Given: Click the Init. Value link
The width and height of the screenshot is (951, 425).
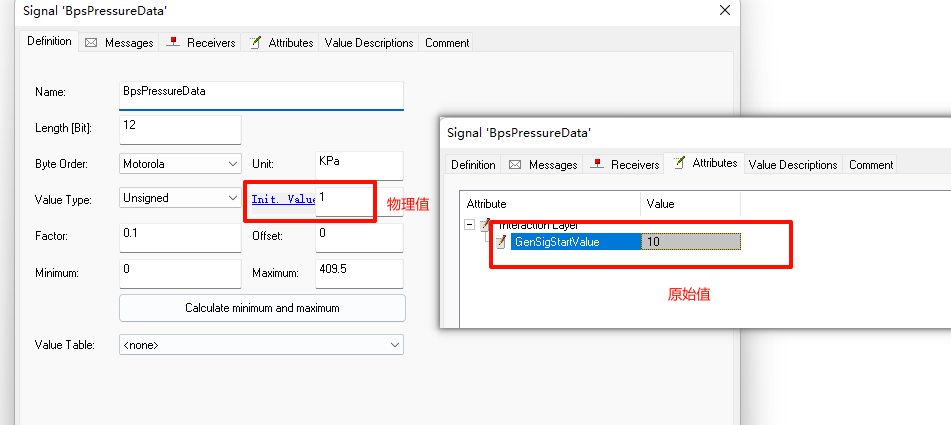Looking at the screenshot, I should [x=283, y=199].
